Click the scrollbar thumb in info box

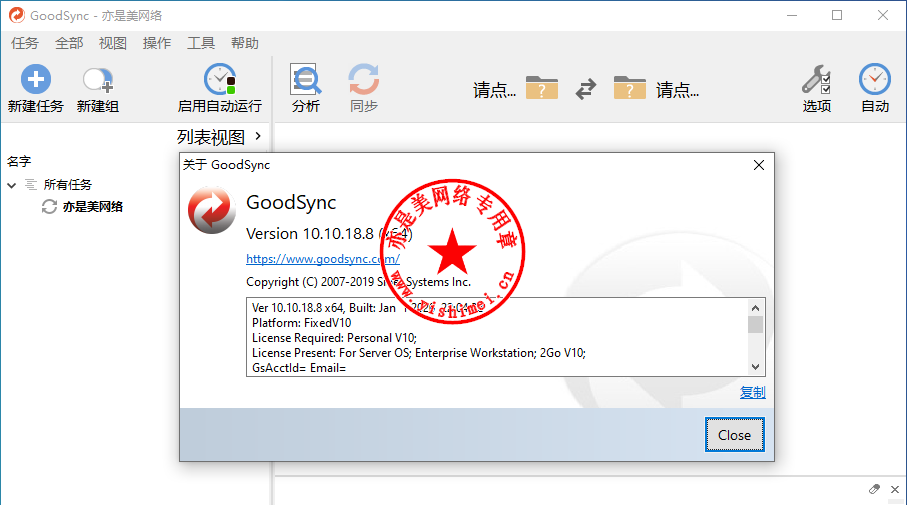(755, 325)
